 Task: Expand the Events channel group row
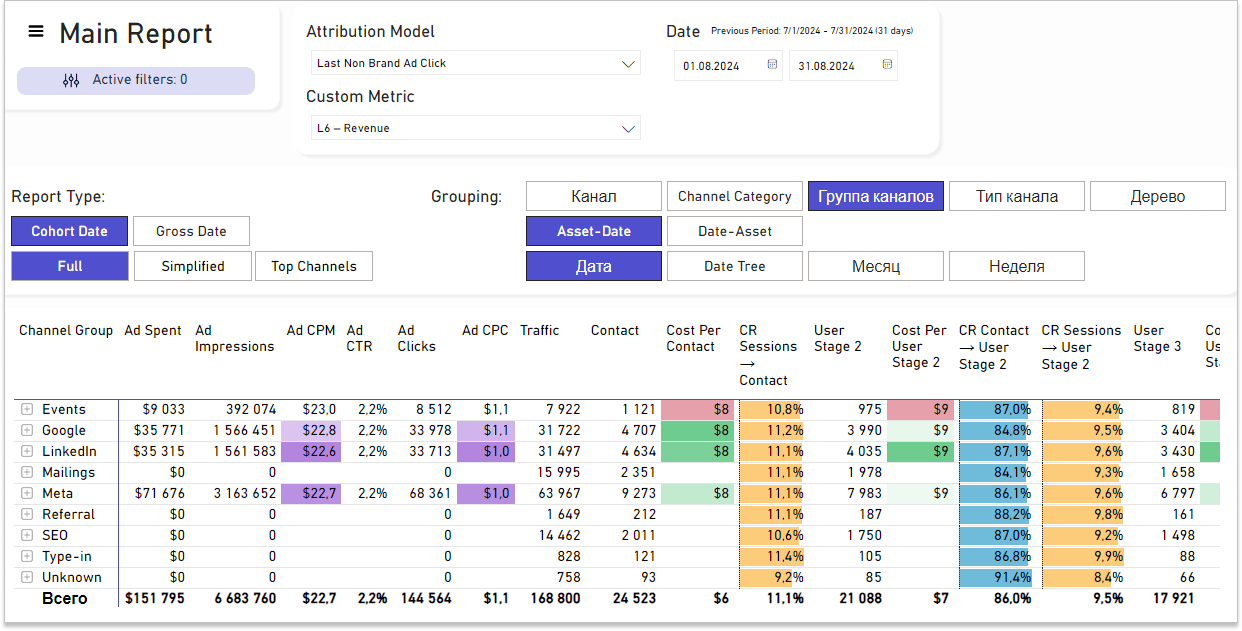click(27, 409)
